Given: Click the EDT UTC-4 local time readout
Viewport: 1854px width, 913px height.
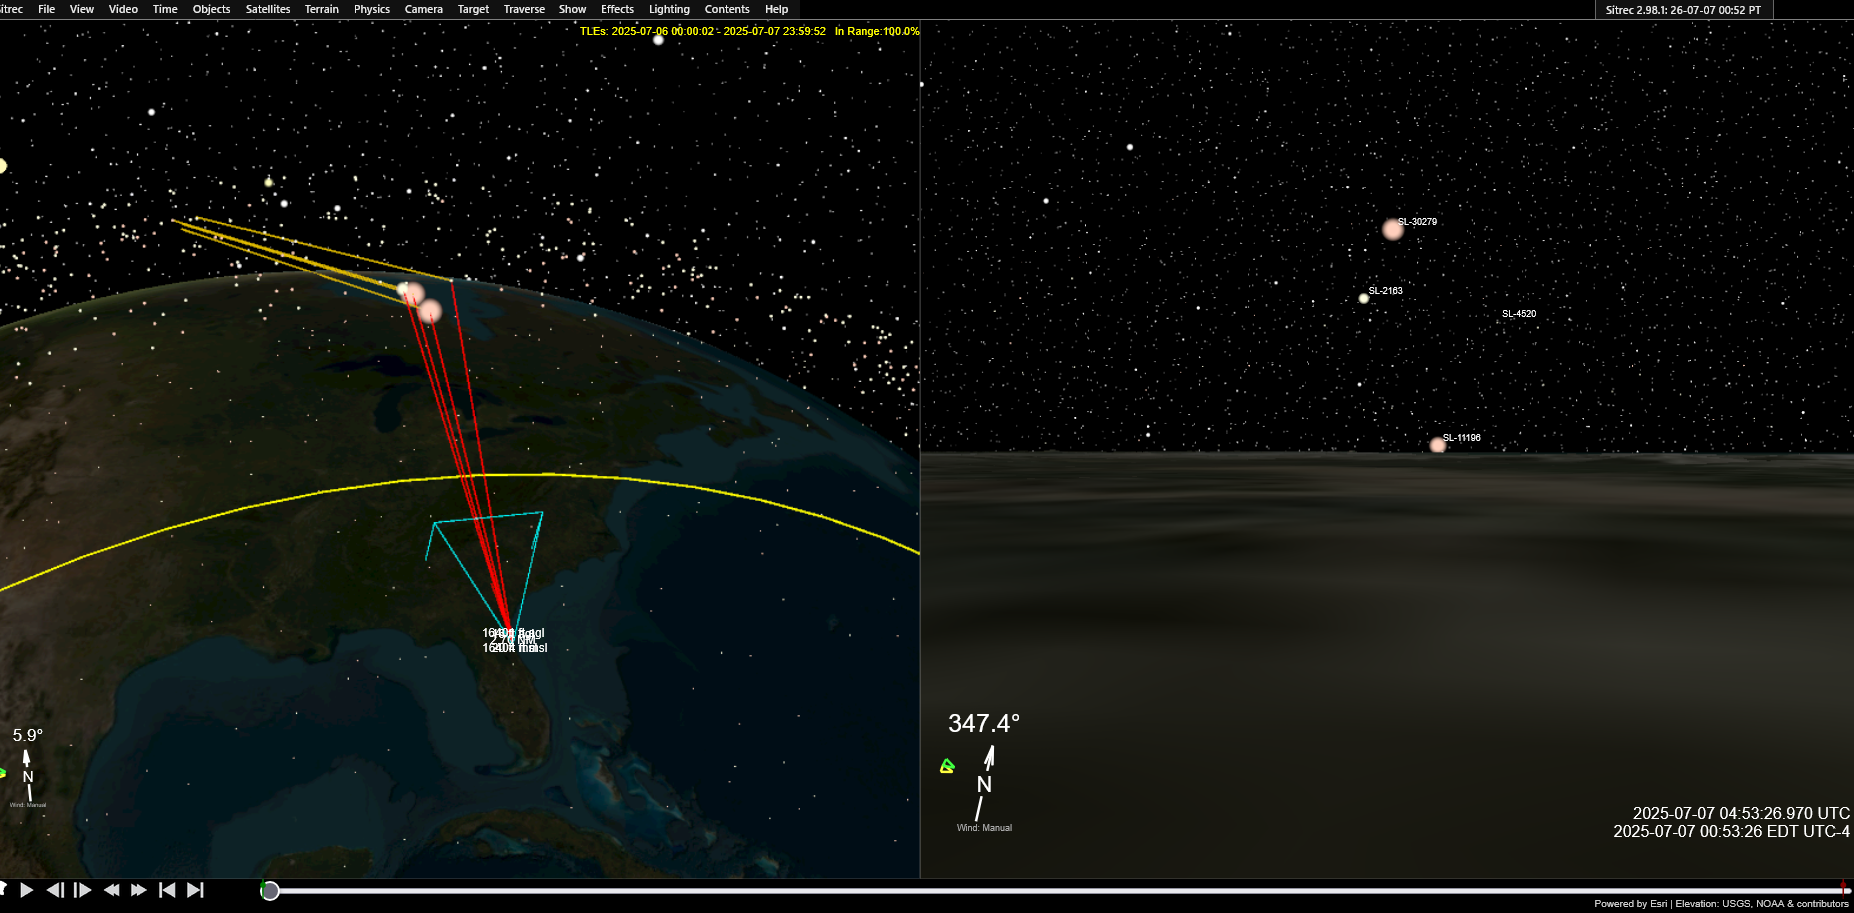Looking at the screenshot, I should (x=1731, y=832).
